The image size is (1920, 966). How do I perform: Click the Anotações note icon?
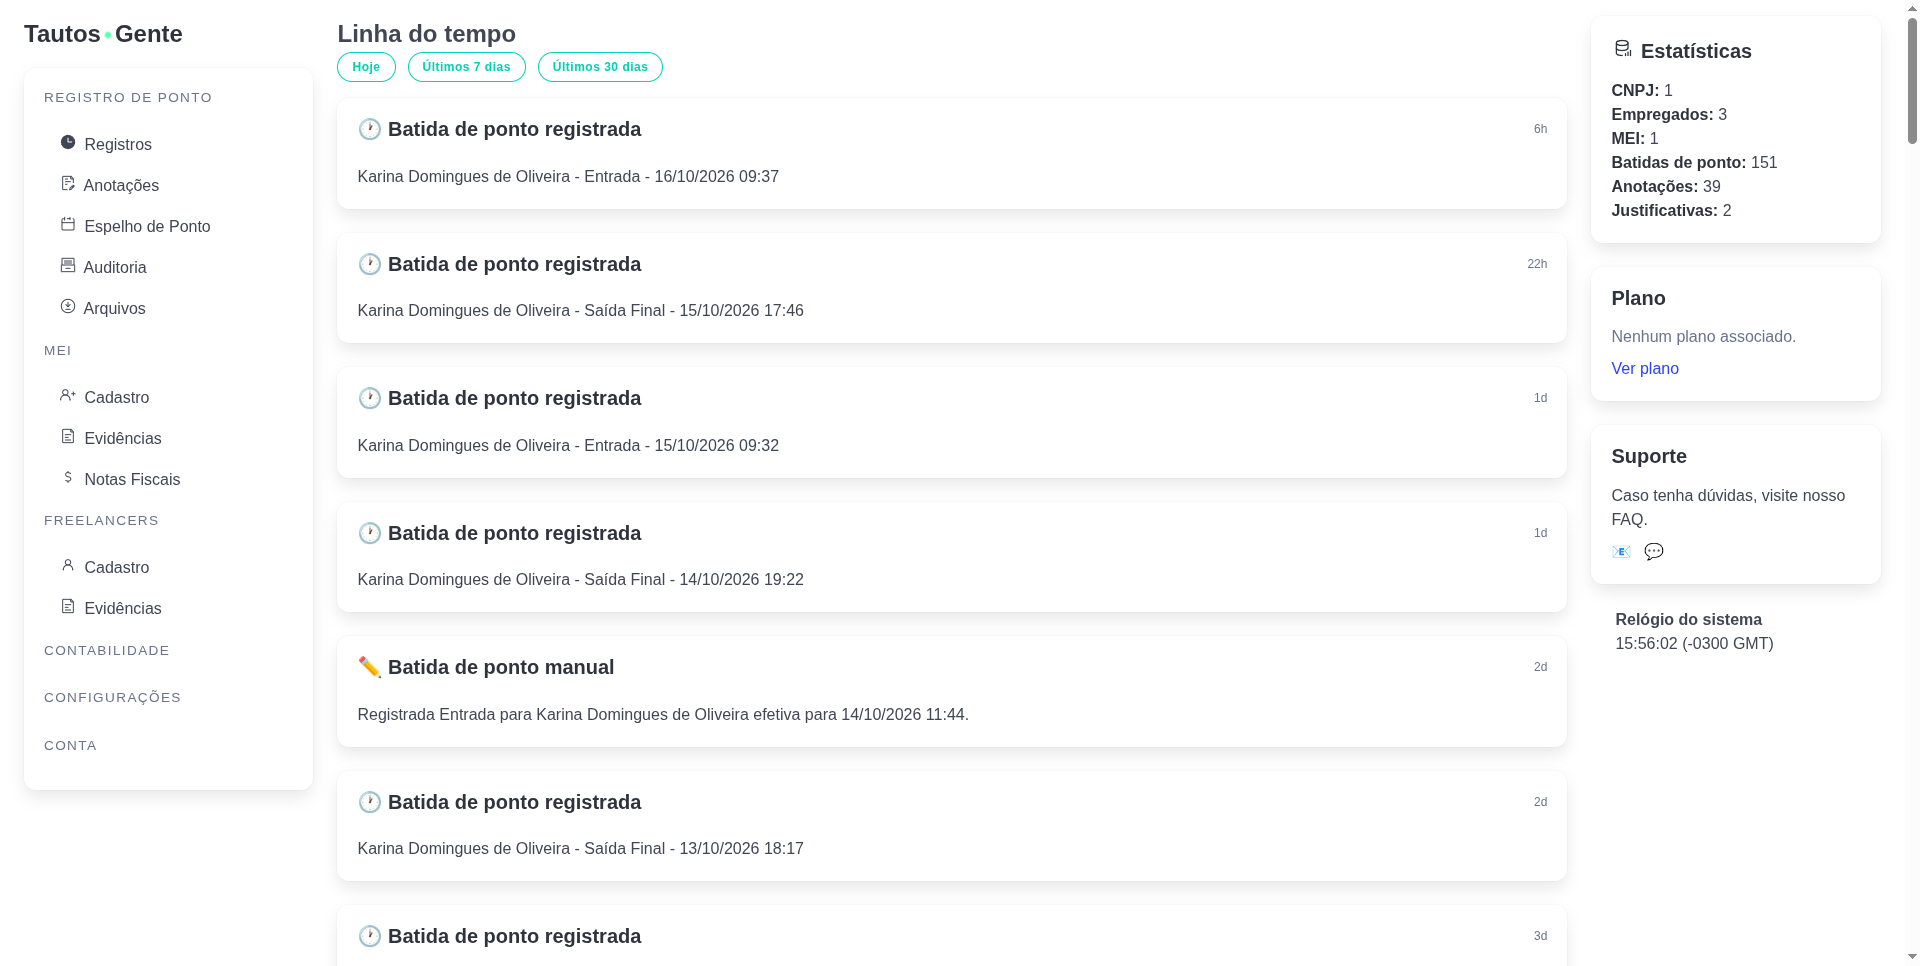coord(68,183)
